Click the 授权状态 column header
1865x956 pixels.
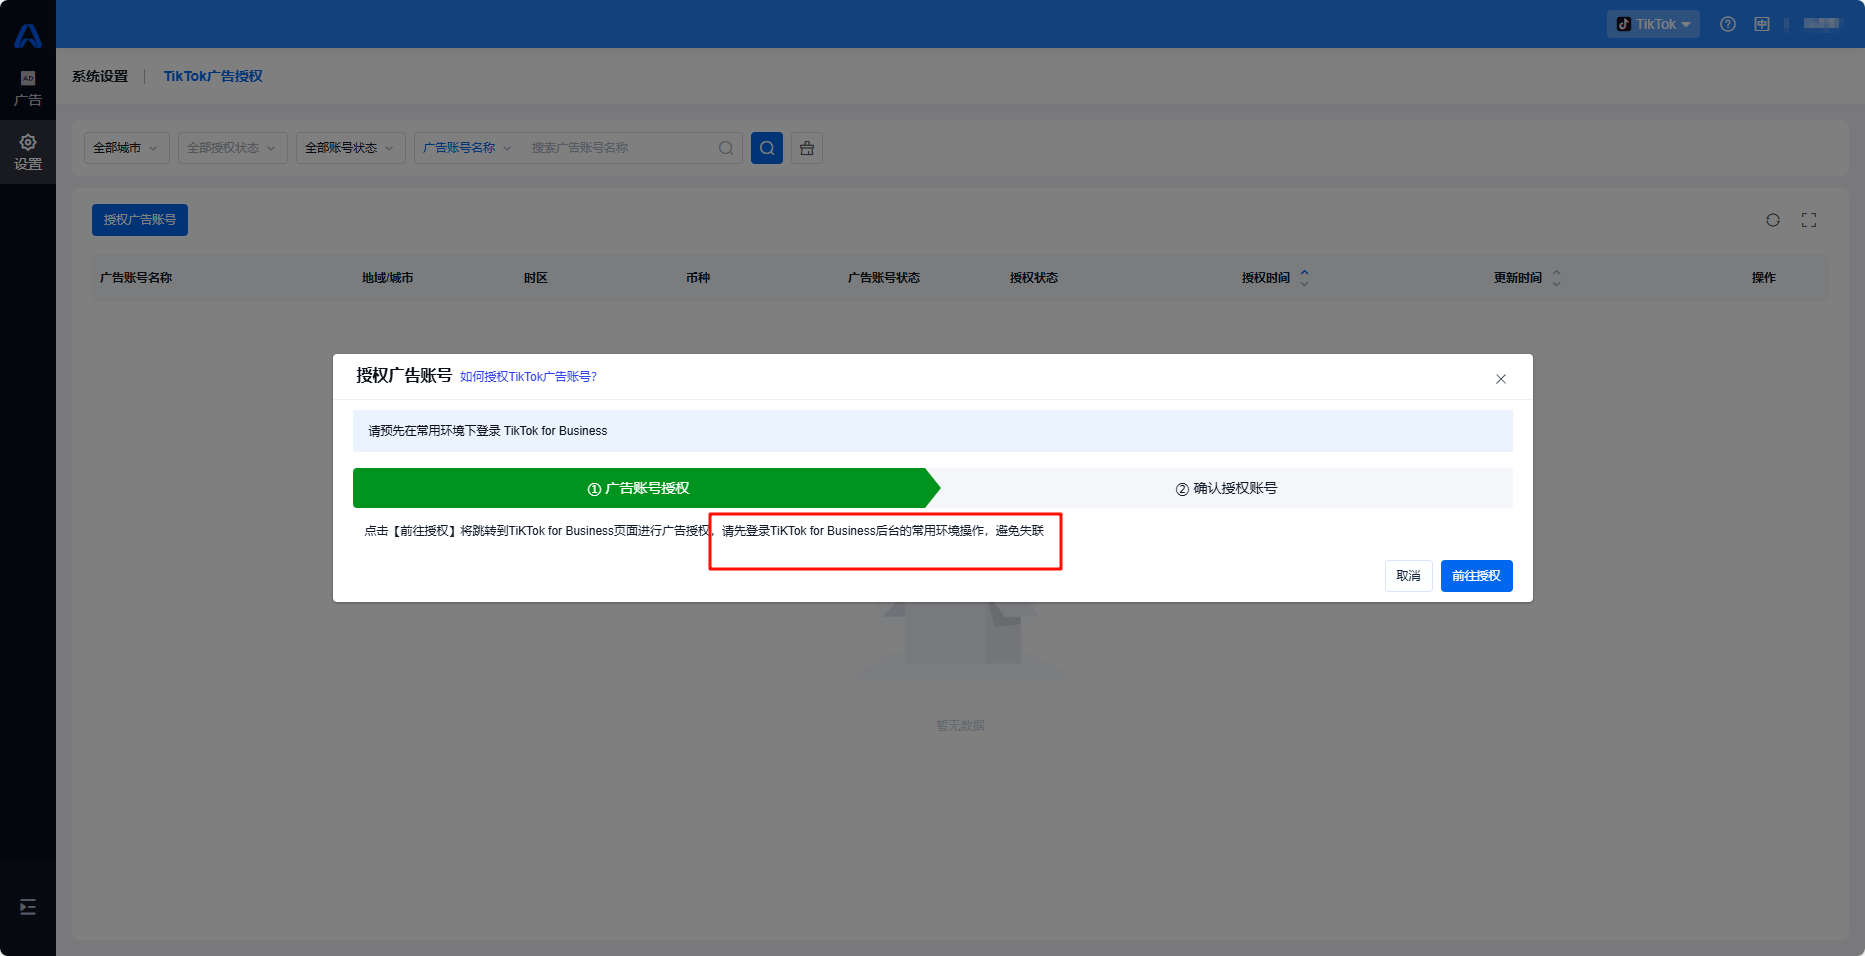tap(1034, 278)
